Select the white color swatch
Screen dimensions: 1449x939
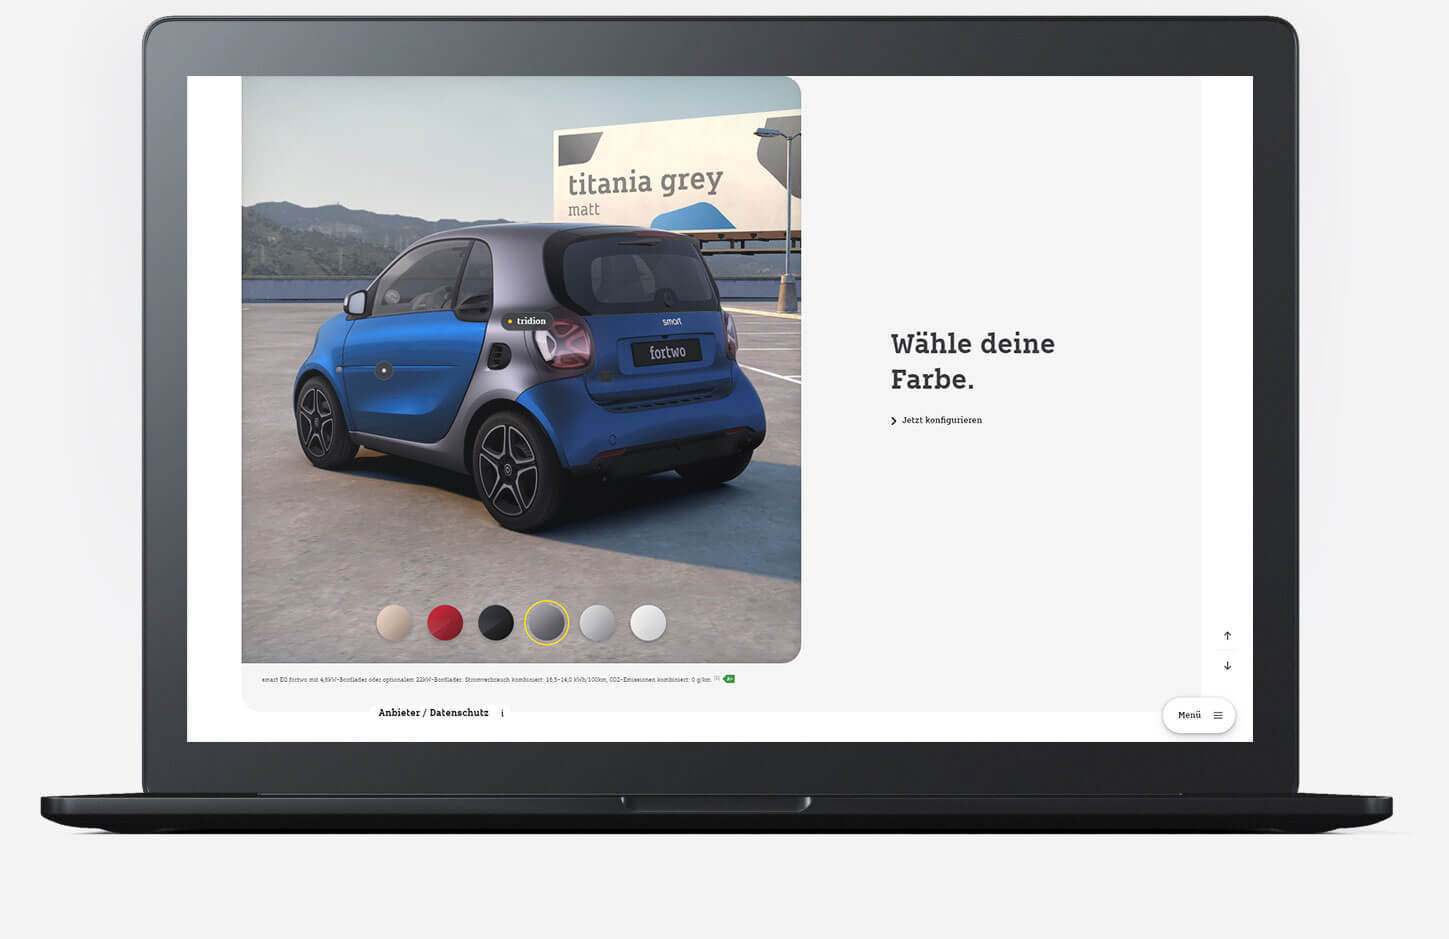coord(648,623)
